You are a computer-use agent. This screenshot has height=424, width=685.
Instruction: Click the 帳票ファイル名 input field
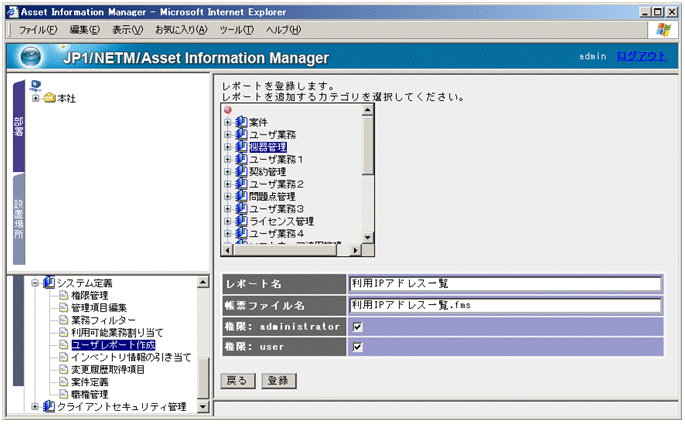point(505,305)
